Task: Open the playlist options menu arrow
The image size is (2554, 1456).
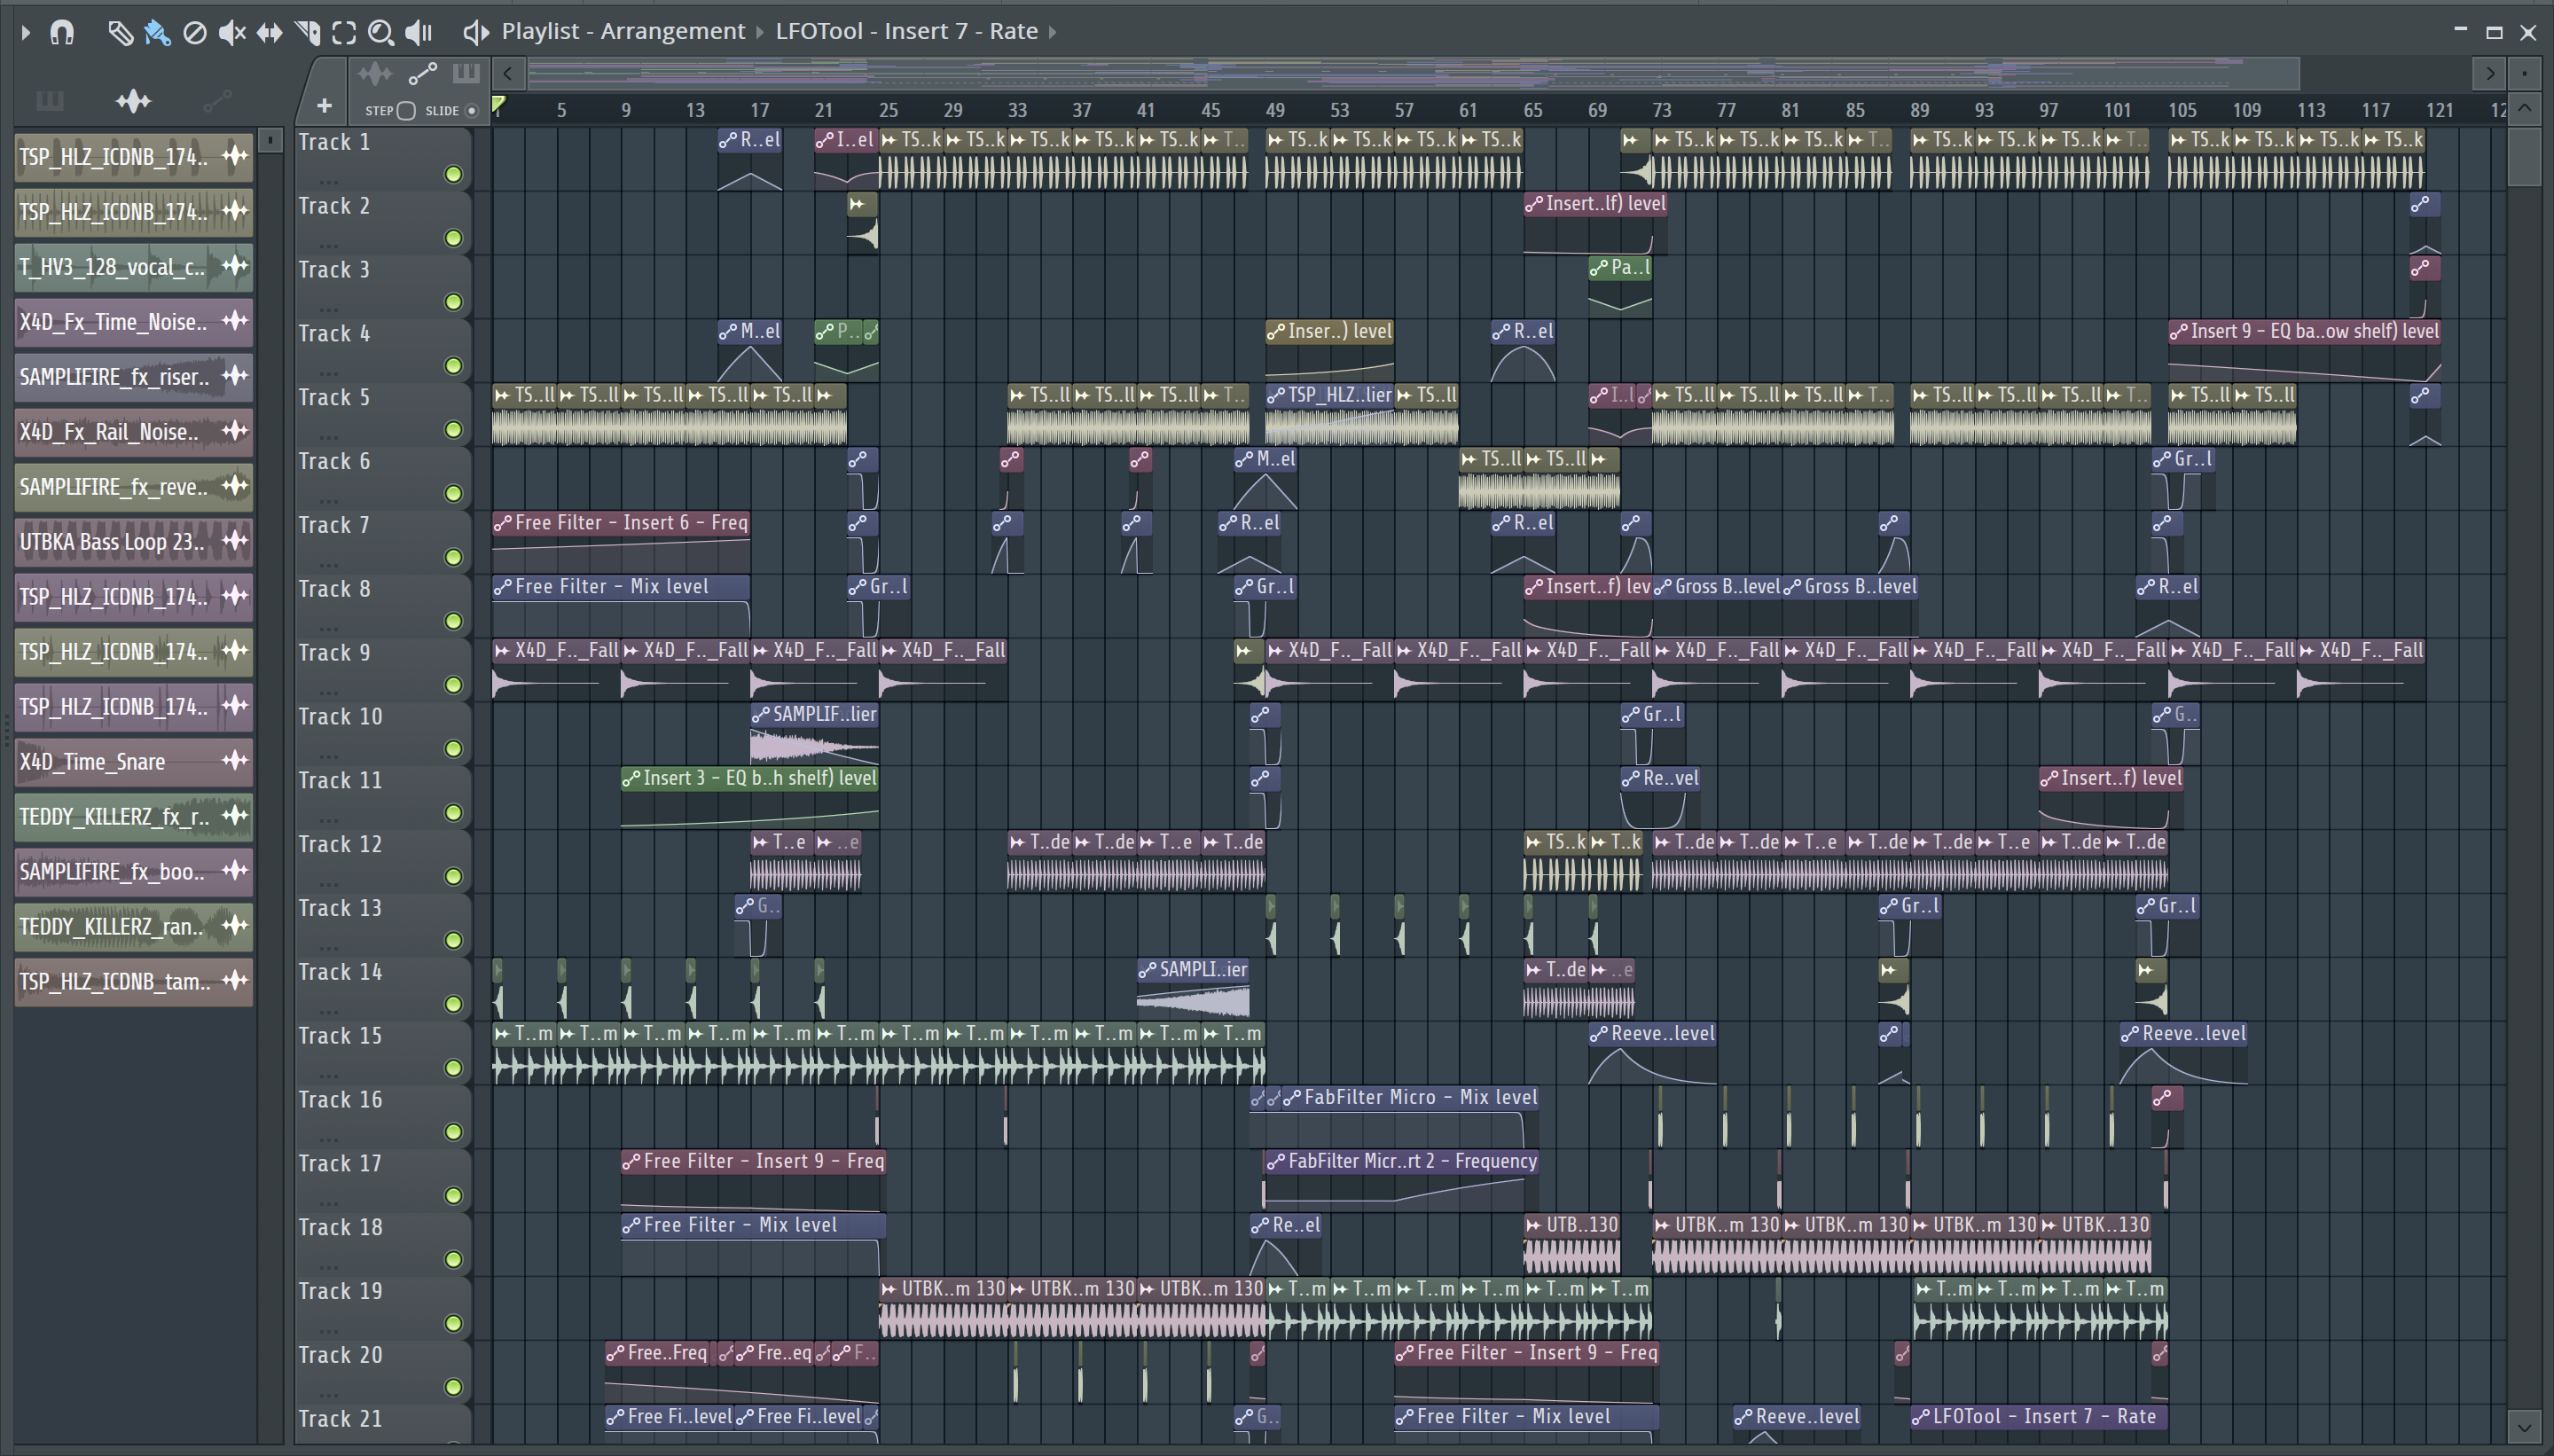Action: pos(26,32)
